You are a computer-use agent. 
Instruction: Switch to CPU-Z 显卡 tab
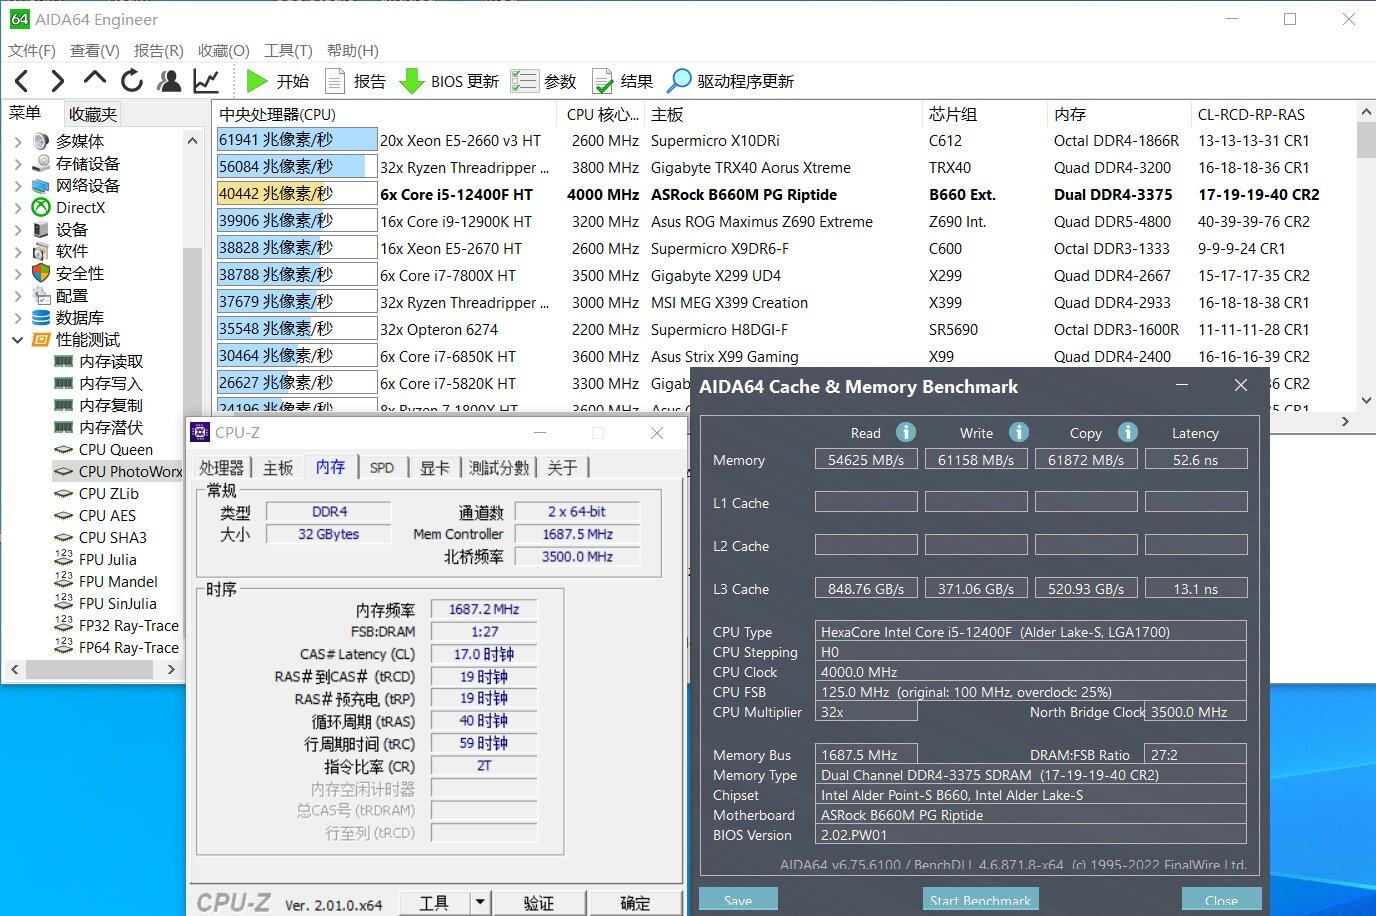(x=434, y=467)
